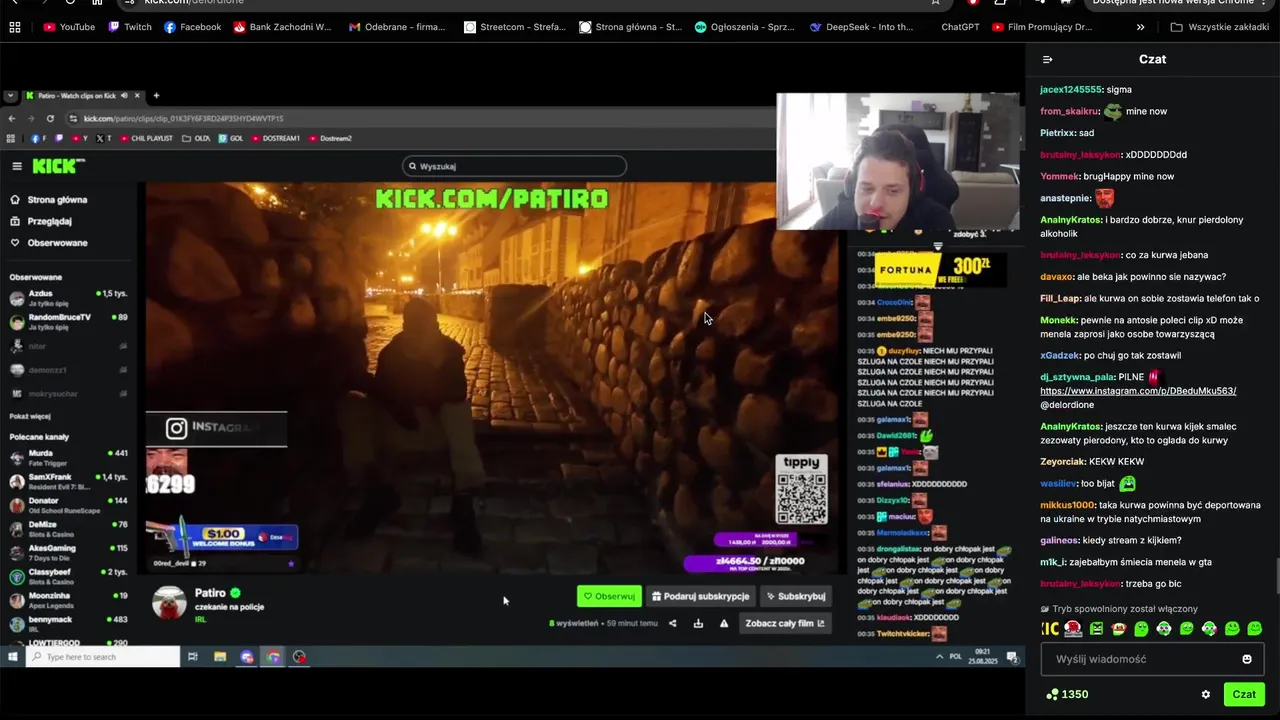Viewport: 1280px width, 720px height.
Task: Click the Windows Start button
Action: point(12,657)
